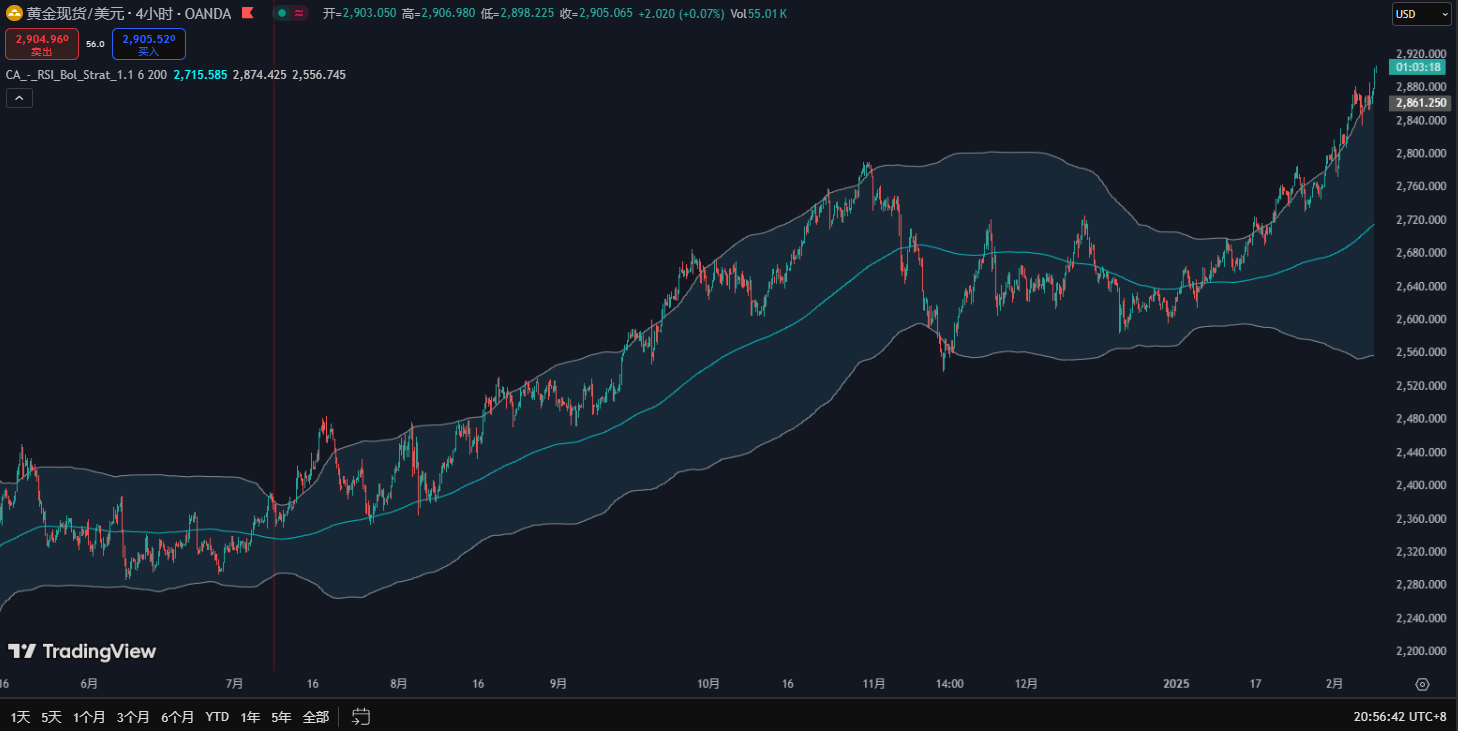1458x731 pixels.
Task: Click the gold symbol logo icon
Action: pyautogui.click(x=15, y=13)
